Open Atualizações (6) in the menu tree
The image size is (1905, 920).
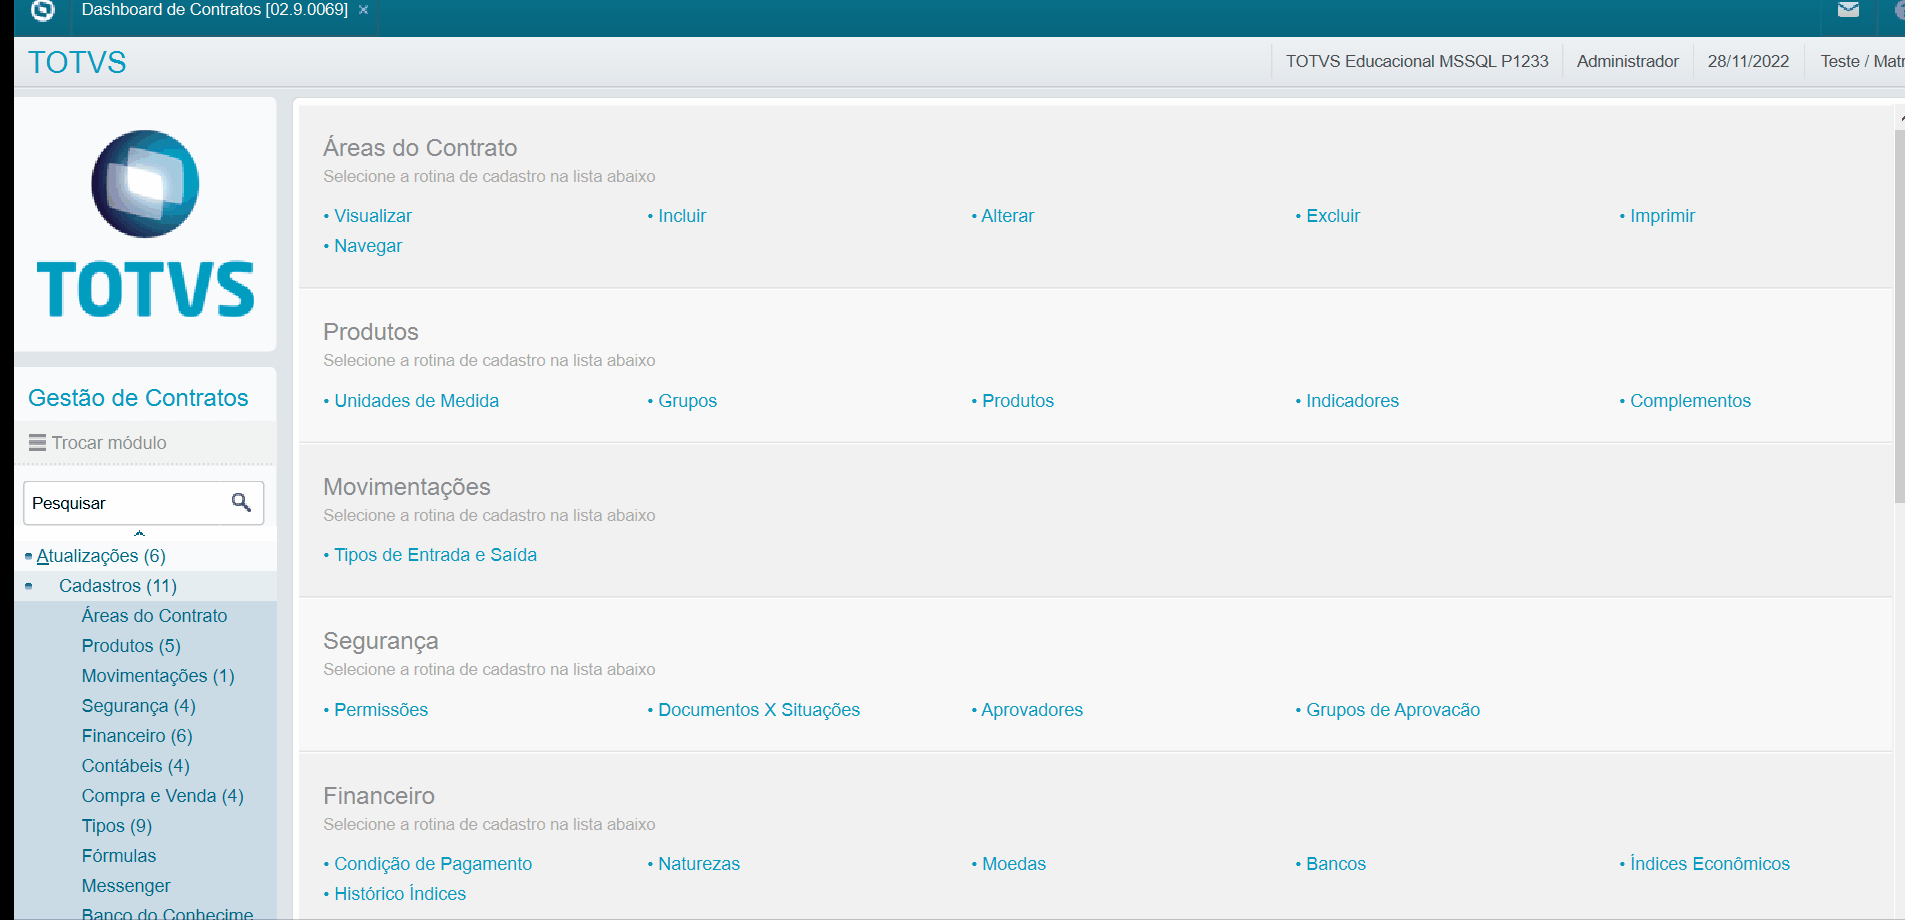coord(101,556)
